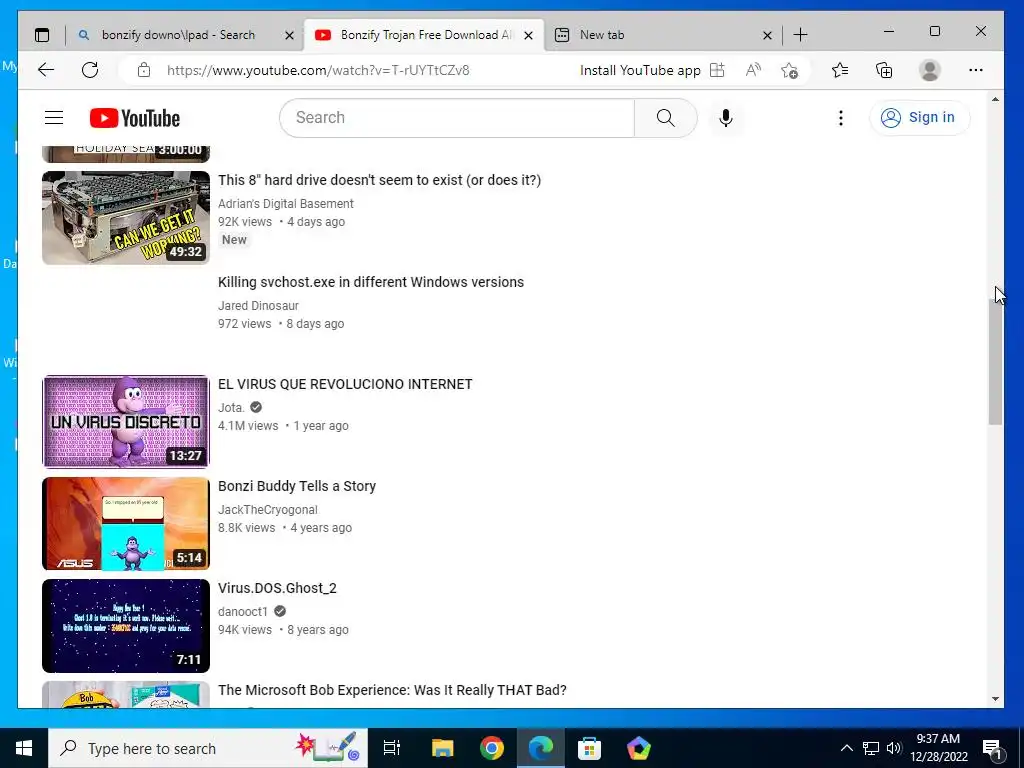Switch to the bonzify downo\lpad Search tab
Screen dimensions: 1024x768
[x=177, y=35]
